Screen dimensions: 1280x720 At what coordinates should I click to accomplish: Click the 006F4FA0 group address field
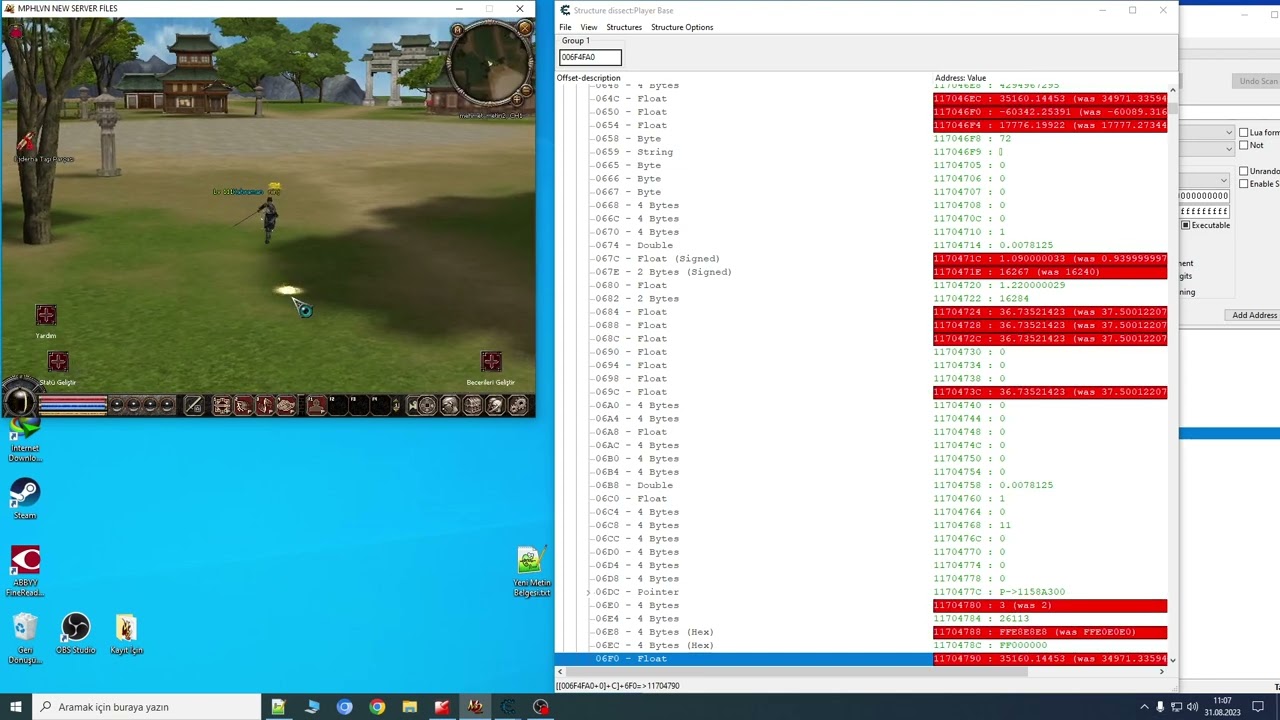point(590,57)
